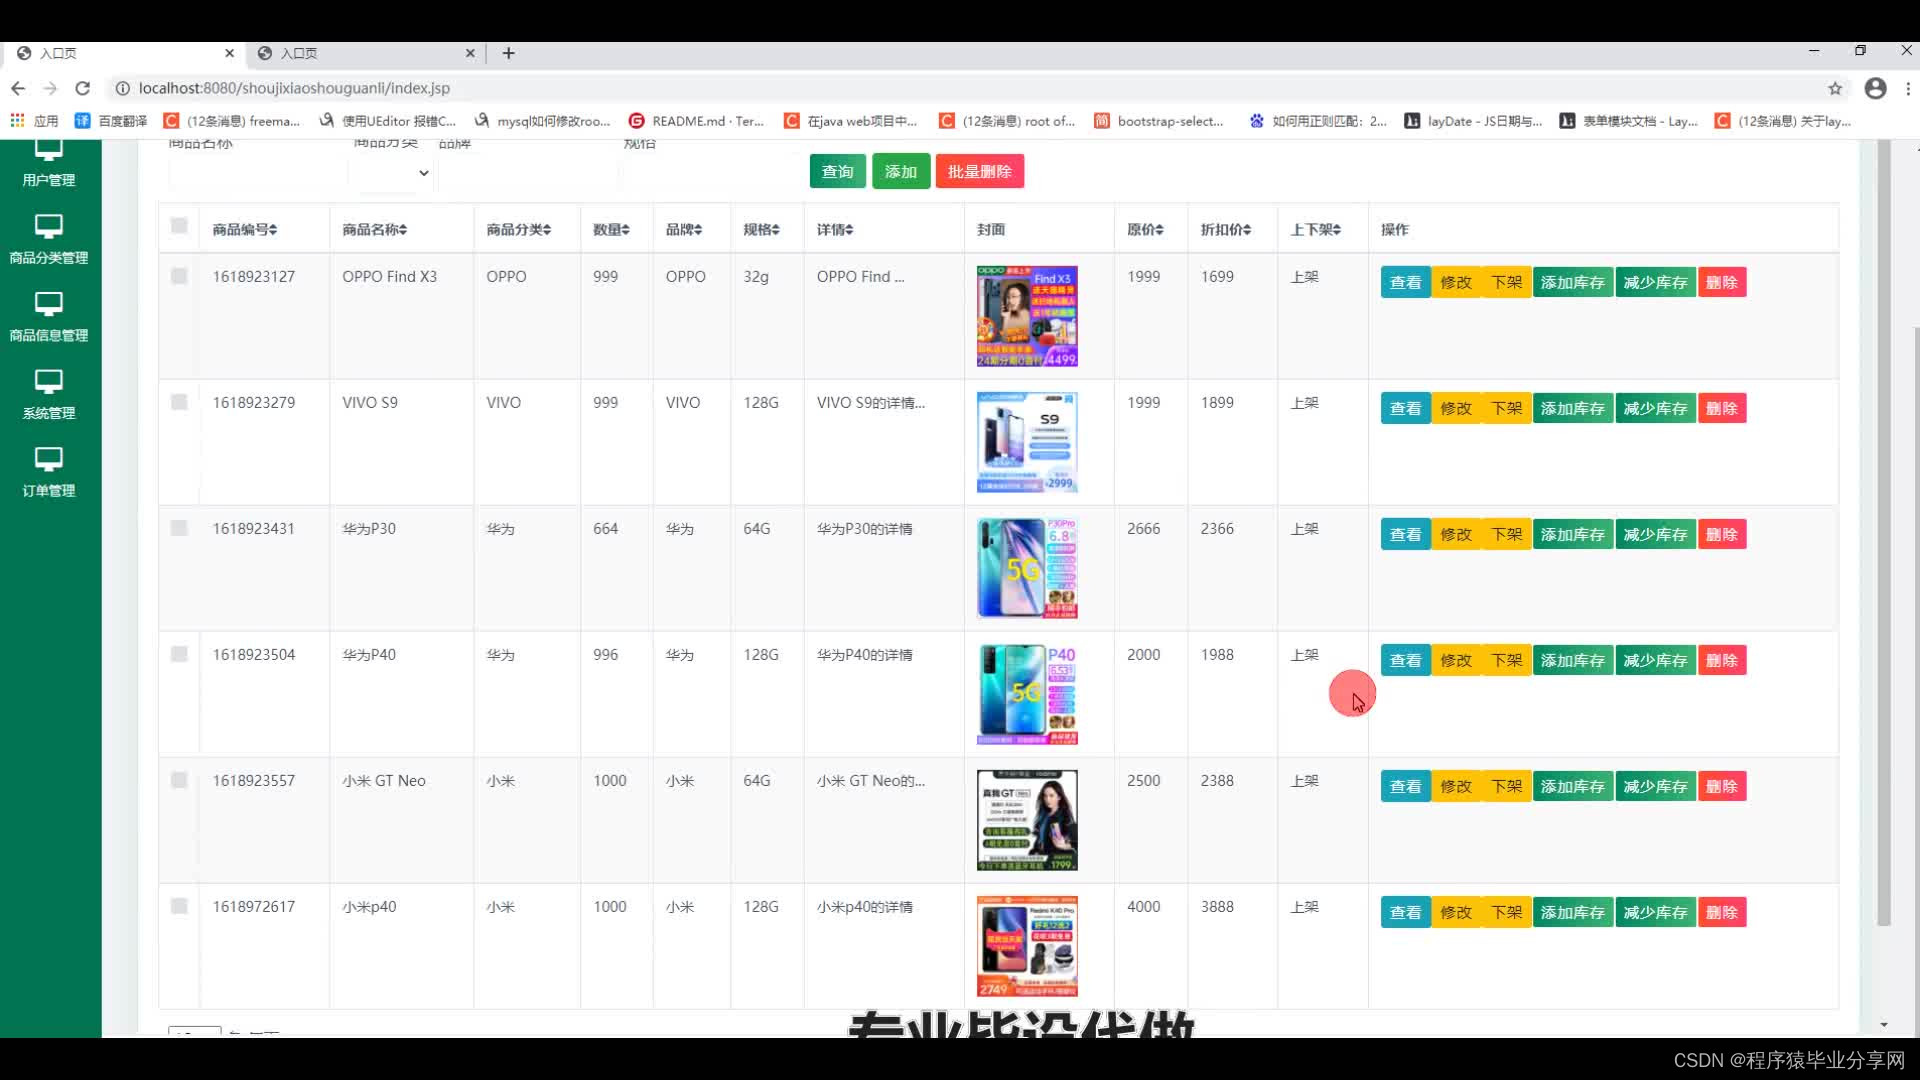Open the new browser tab plus icon
Viewport: 1920px width, 1080px height.
[x=508, y=53]
